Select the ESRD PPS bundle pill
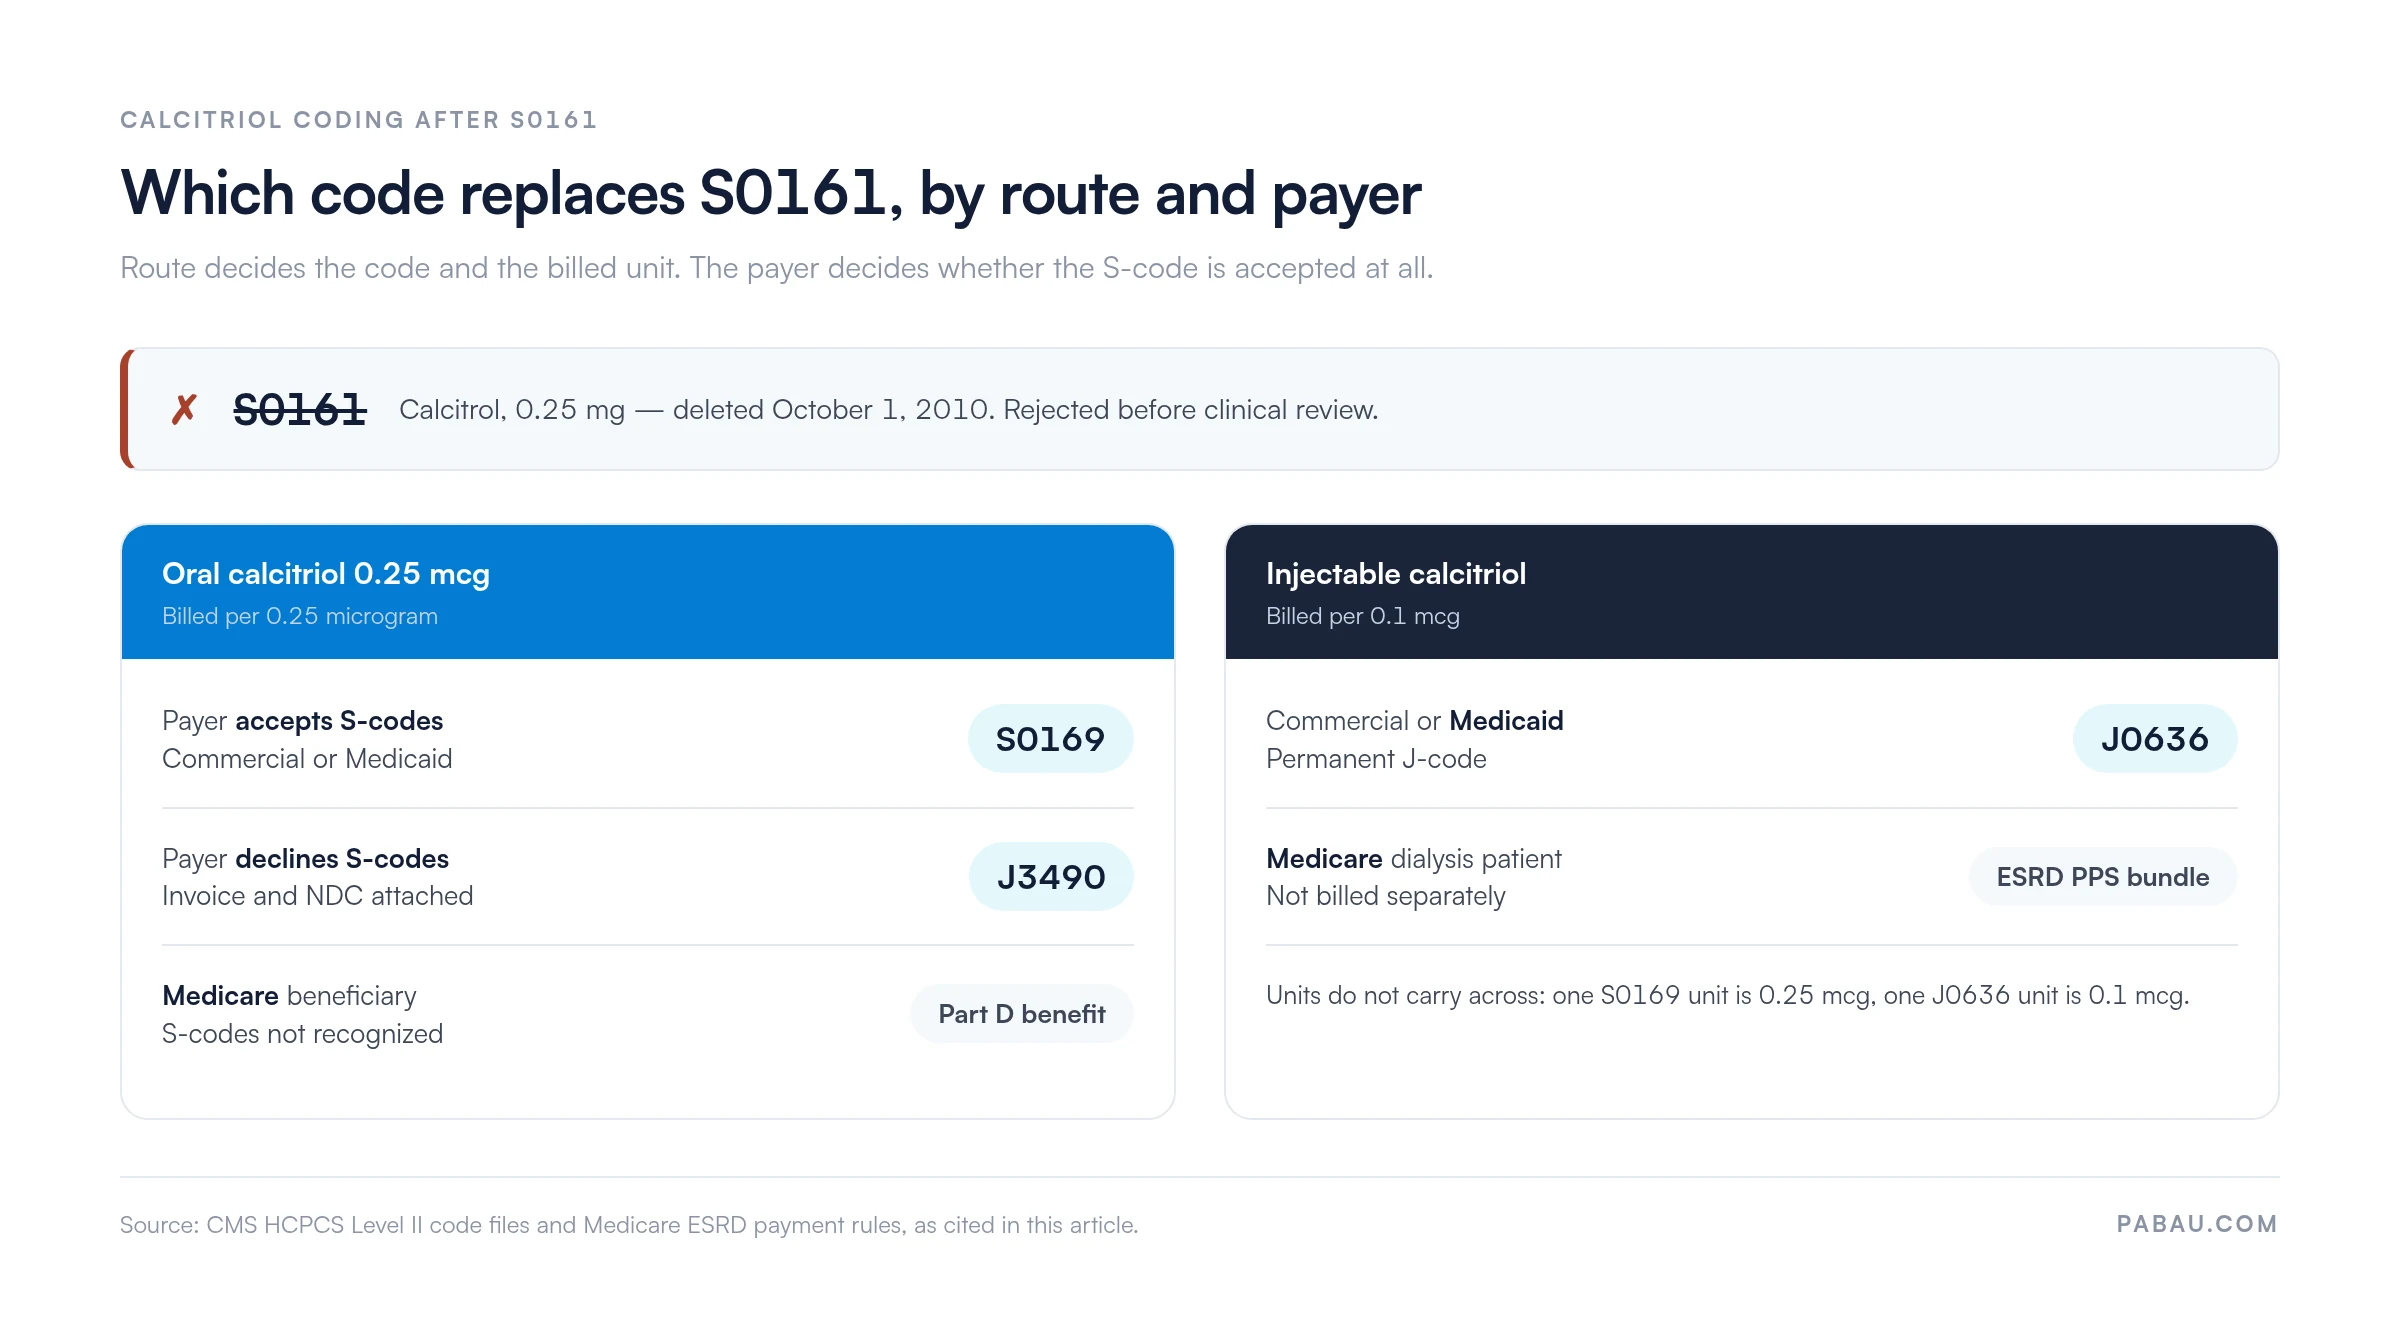2400x1334 pixels. (x=2103, y=877)
